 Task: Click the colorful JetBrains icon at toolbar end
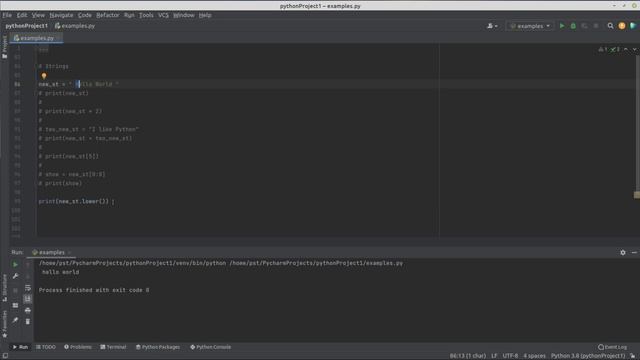(x=633, y=26)
